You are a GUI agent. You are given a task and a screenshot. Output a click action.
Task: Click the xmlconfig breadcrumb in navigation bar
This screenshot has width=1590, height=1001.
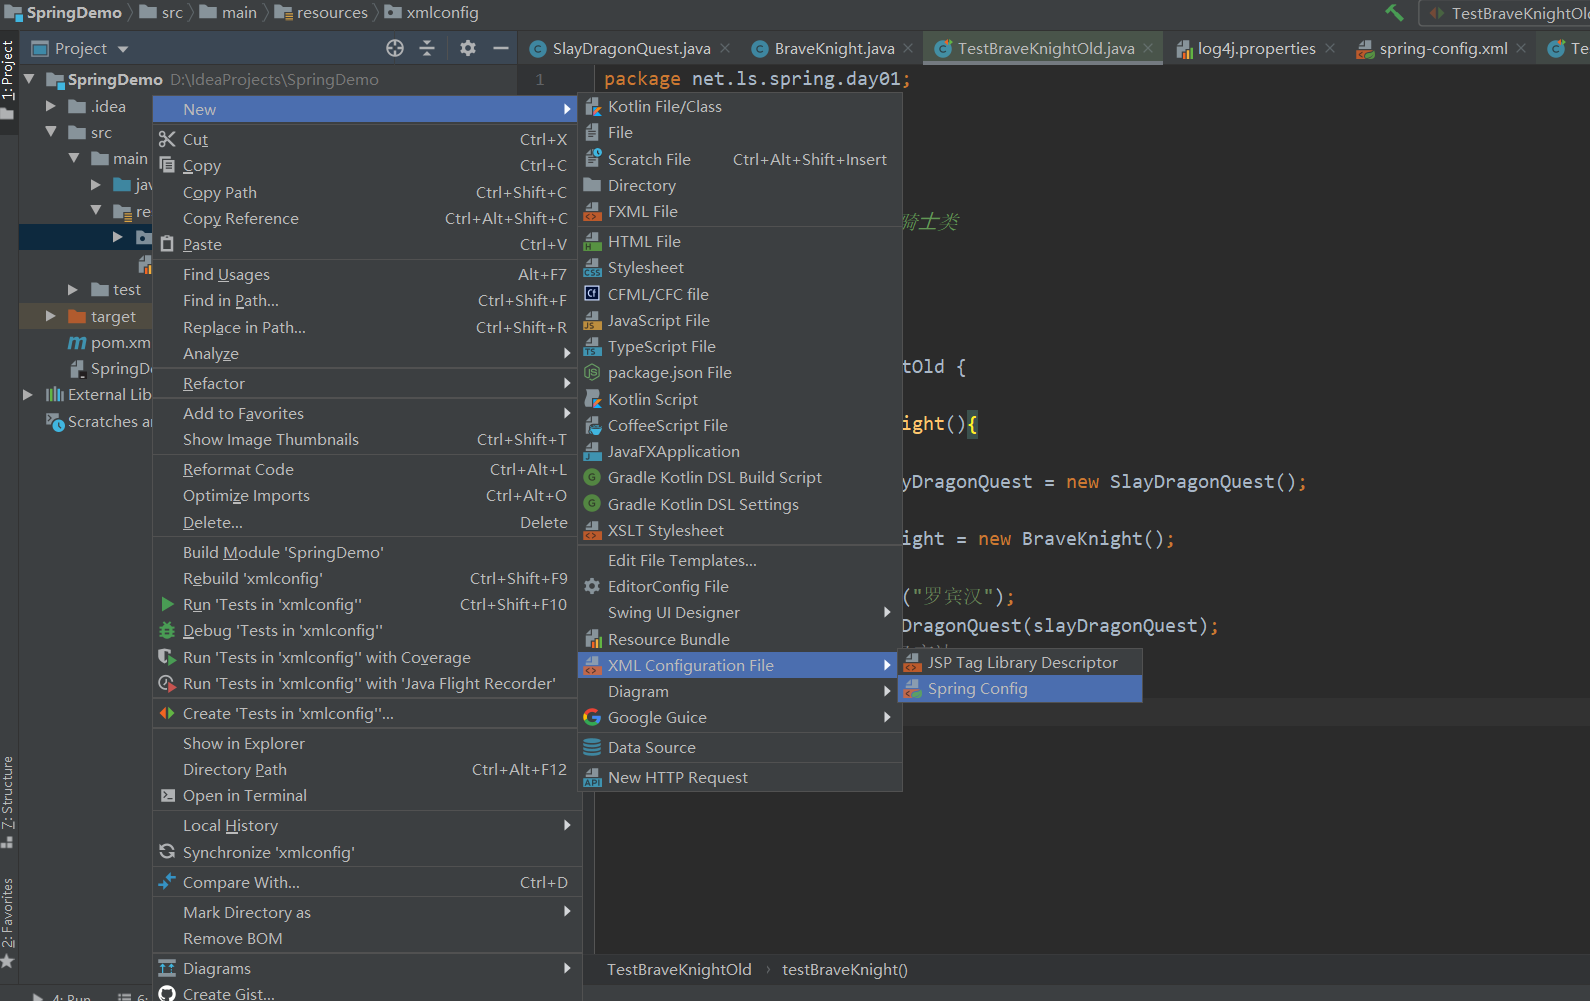[432, 13]
